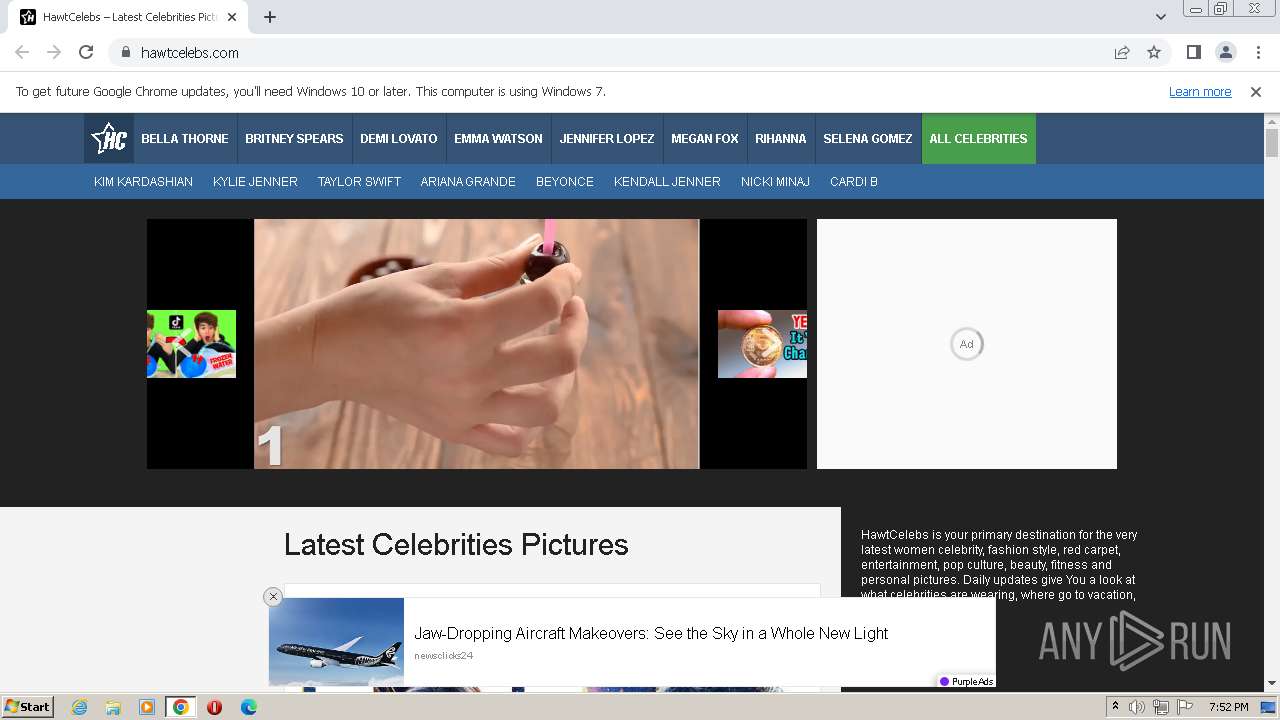Open the All Celebrities button

pos(979,139)
